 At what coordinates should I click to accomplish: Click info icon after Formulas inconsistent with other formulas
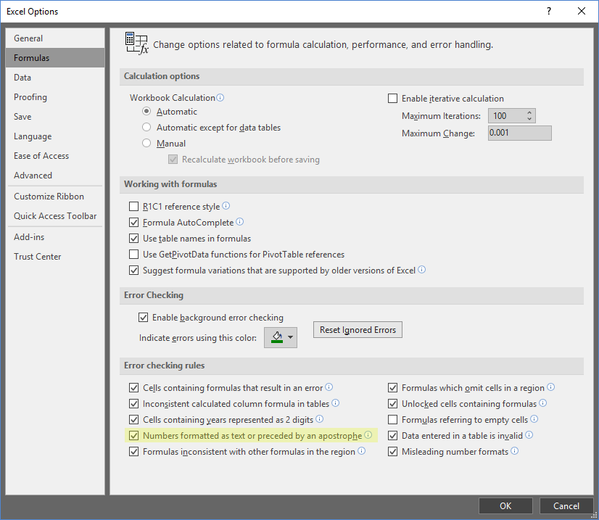click(361, 451)
